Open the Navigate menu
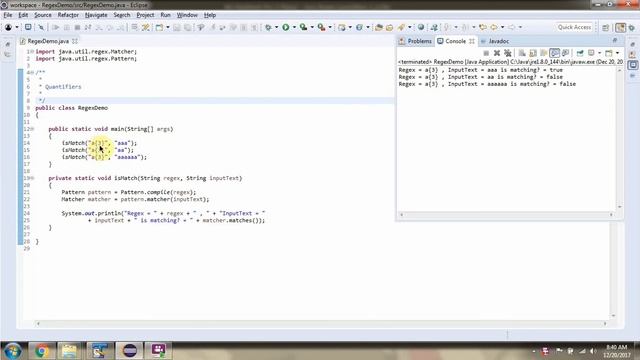Image resolution: width=640 pixels, height=360 pixels. pyautogui.click(x=96, y=15)
